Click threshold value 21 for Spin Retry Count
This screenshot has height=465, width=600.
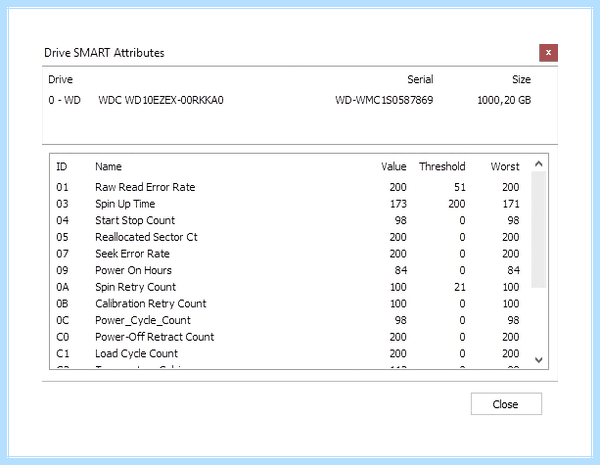pyautogui.click(x=460, y=287)
